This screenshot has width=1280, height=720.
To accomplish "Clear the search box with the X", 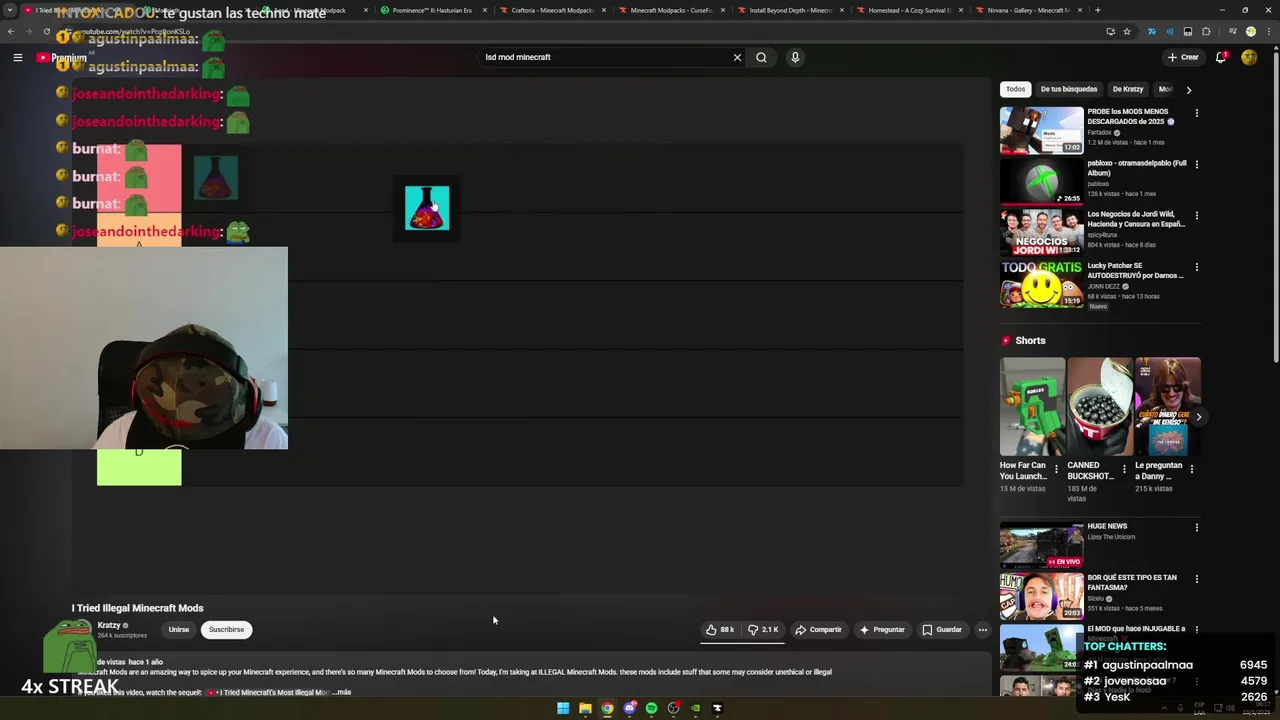I will click(737, 57).
